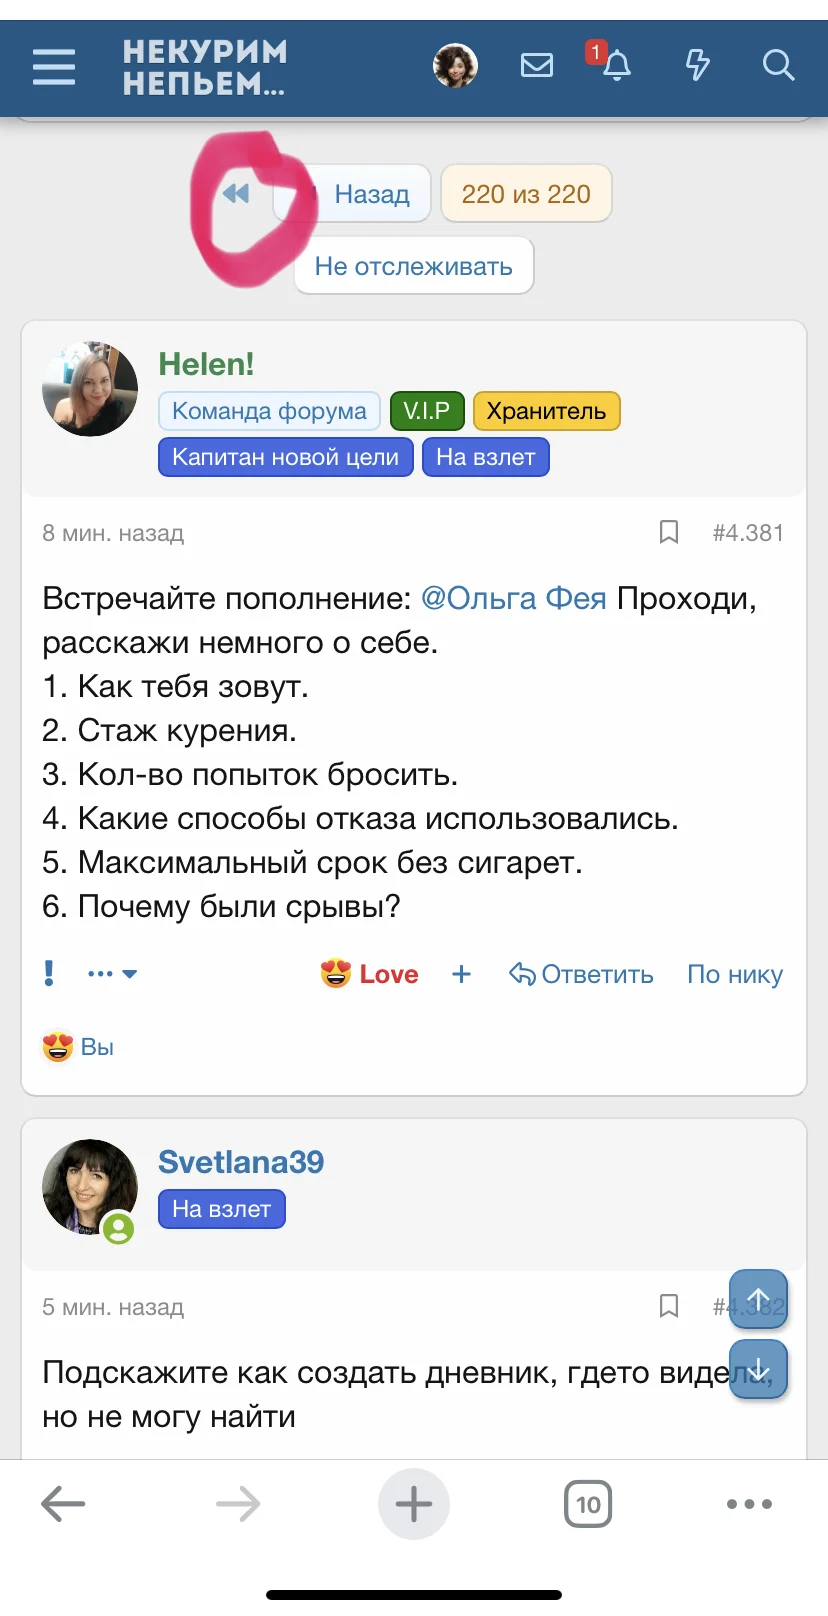Open the plus multi-quote option
828x1616 pixels.
461,974
